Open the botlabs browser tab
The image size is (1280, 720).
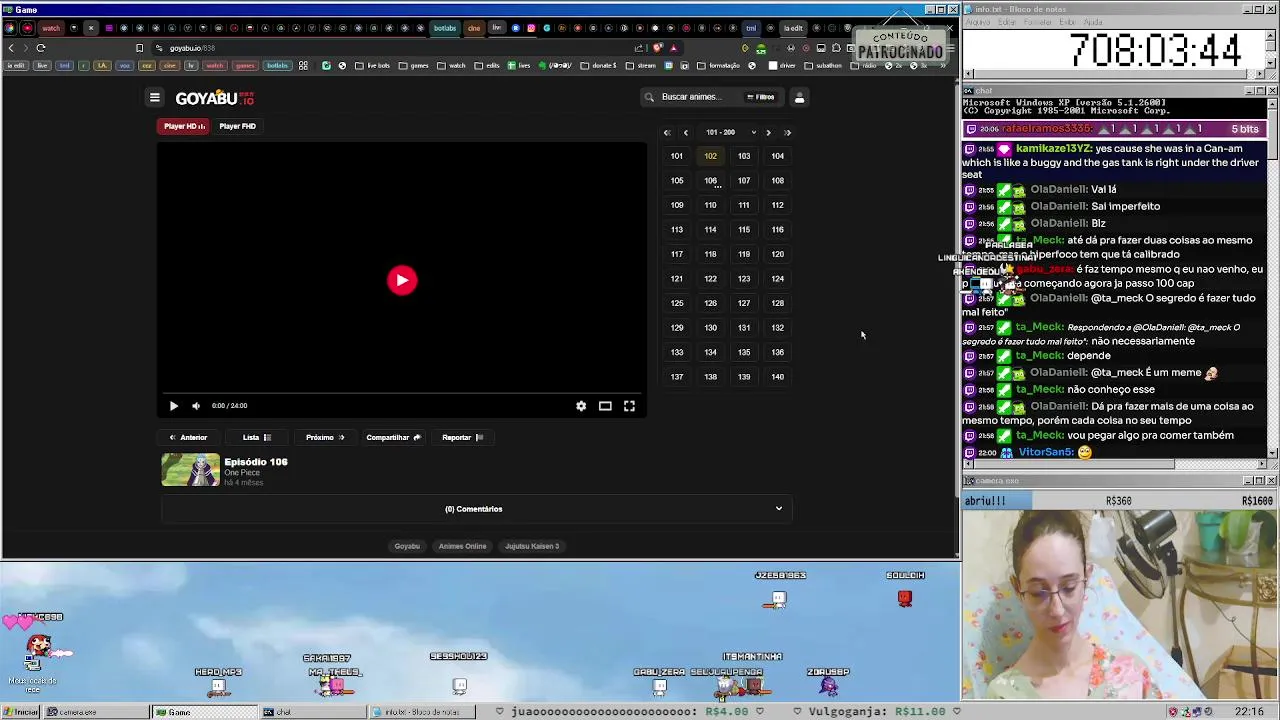click(x=444, y=28)
